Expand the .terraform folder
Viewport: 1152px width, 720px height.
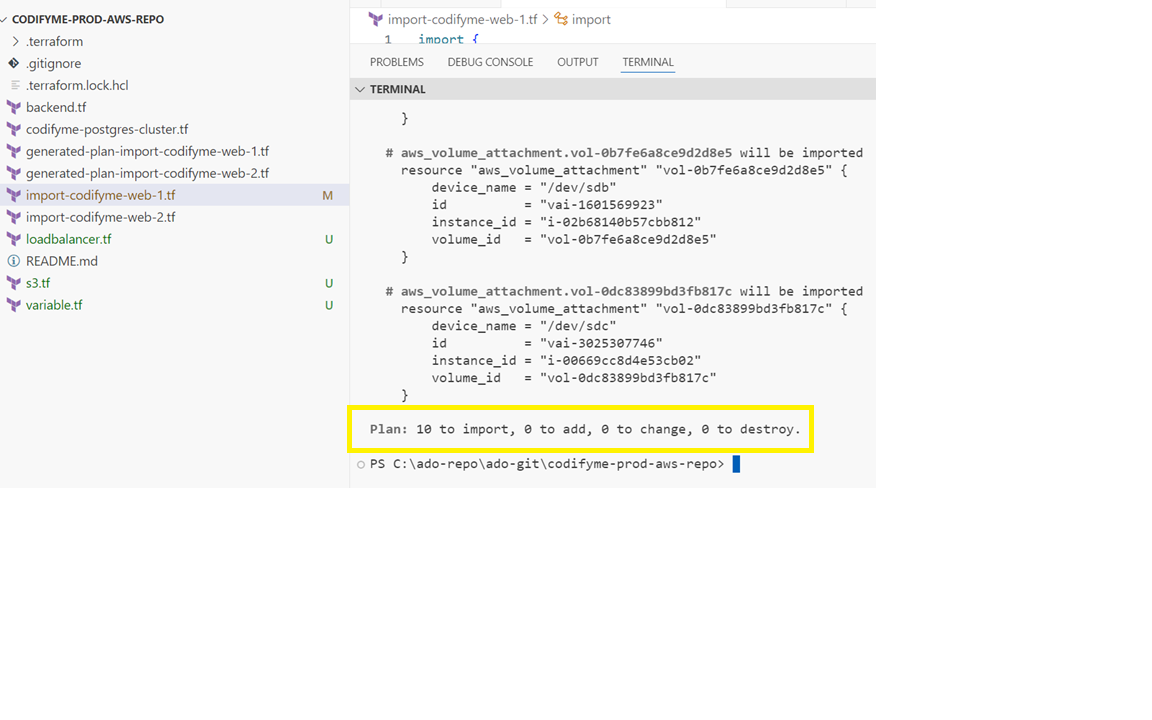click(x=15, y=41)
